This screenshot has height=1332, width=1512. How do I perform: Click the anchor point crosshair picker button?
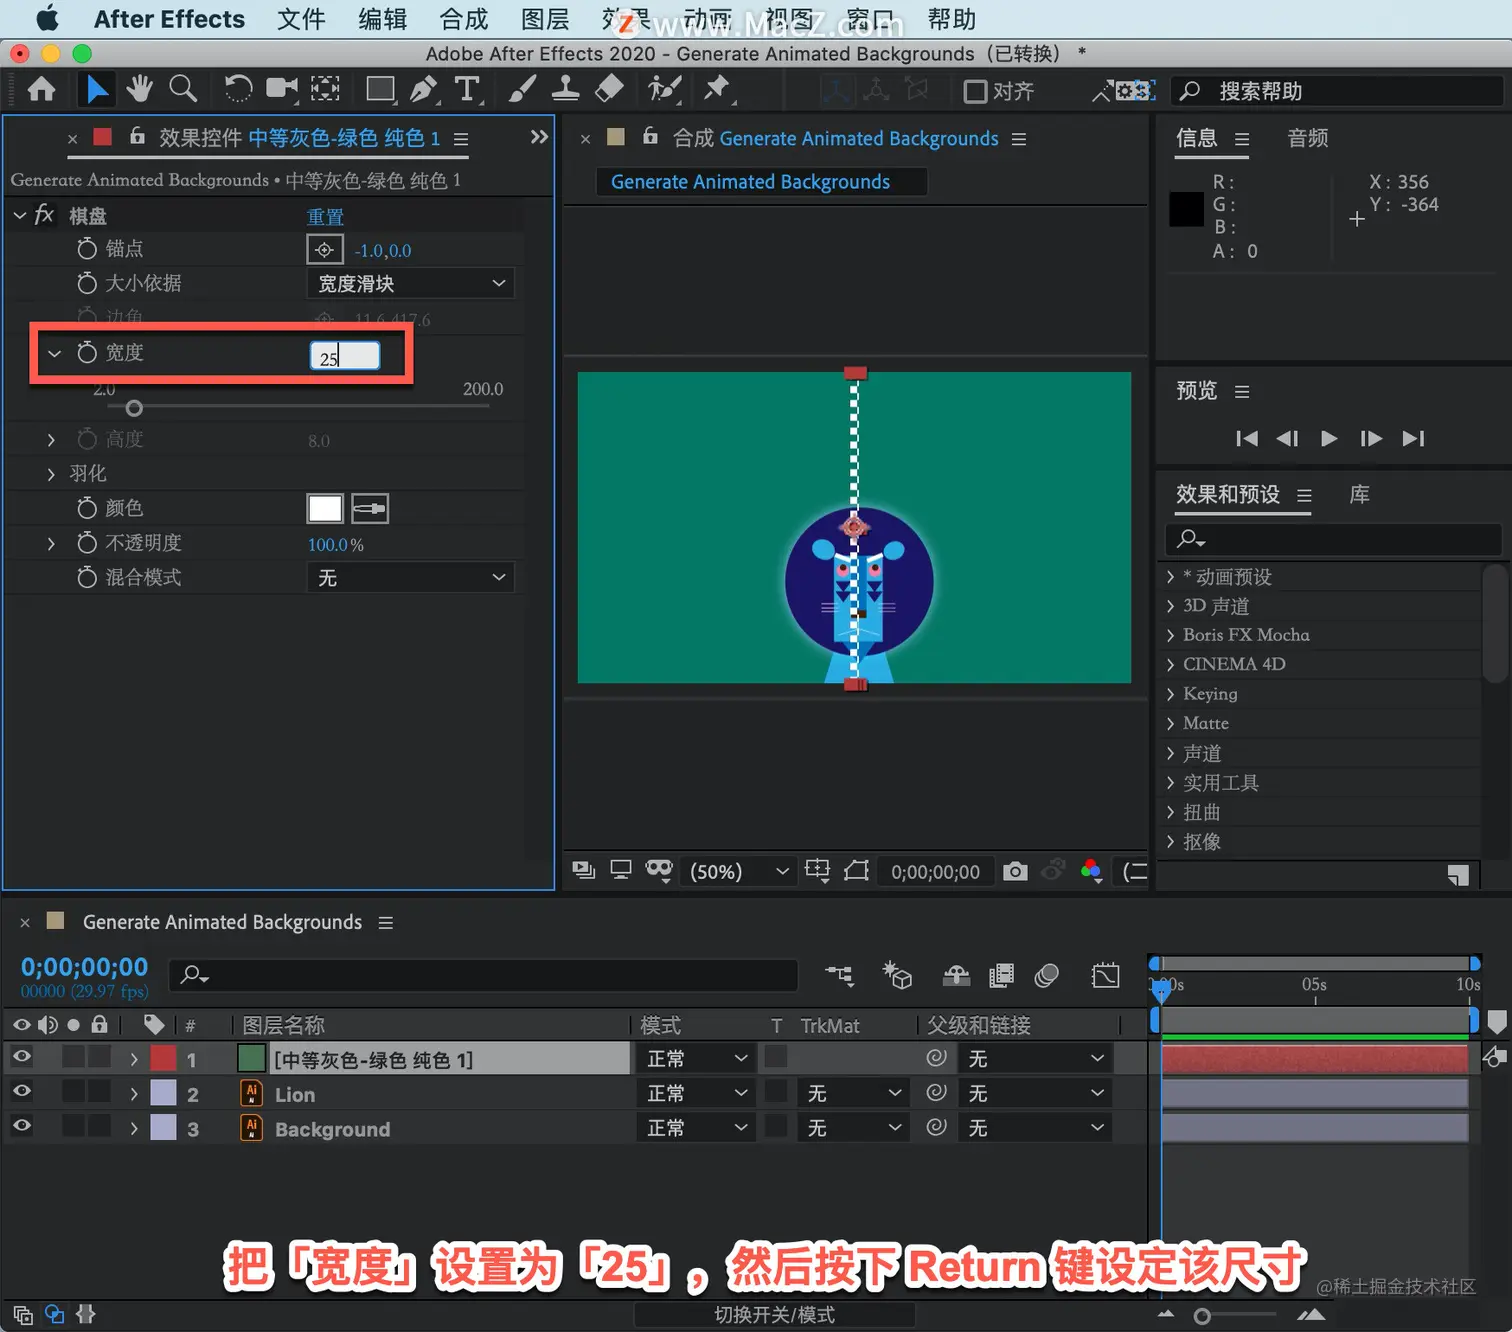(324, 250)
